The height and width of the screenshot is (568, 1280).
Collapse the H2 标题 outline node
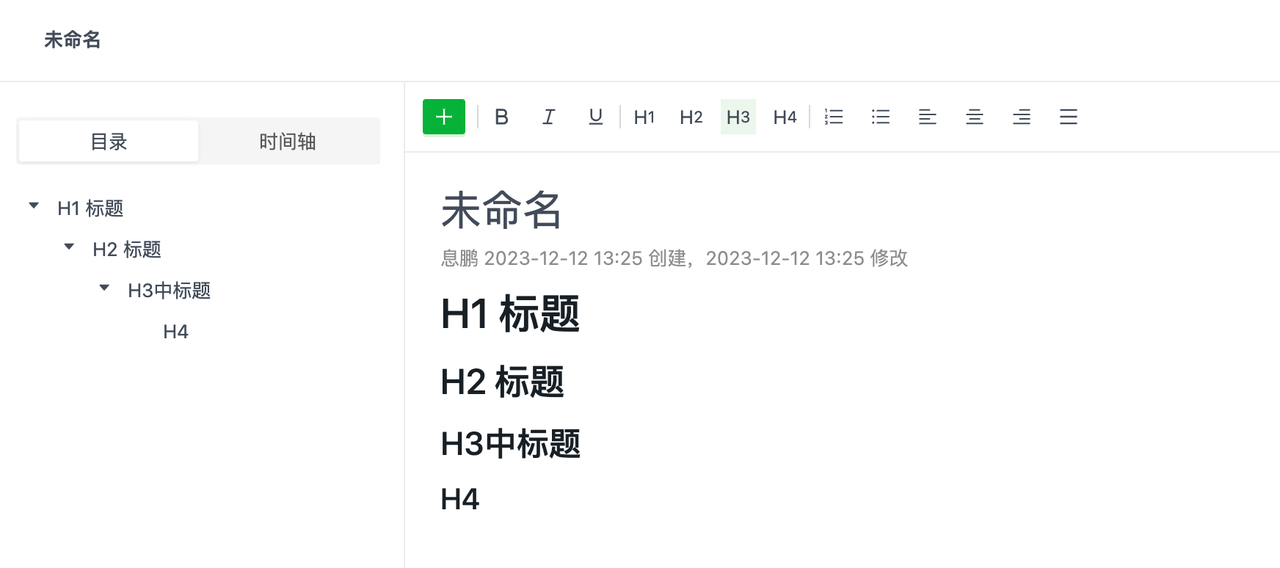(x=69, y=247)
